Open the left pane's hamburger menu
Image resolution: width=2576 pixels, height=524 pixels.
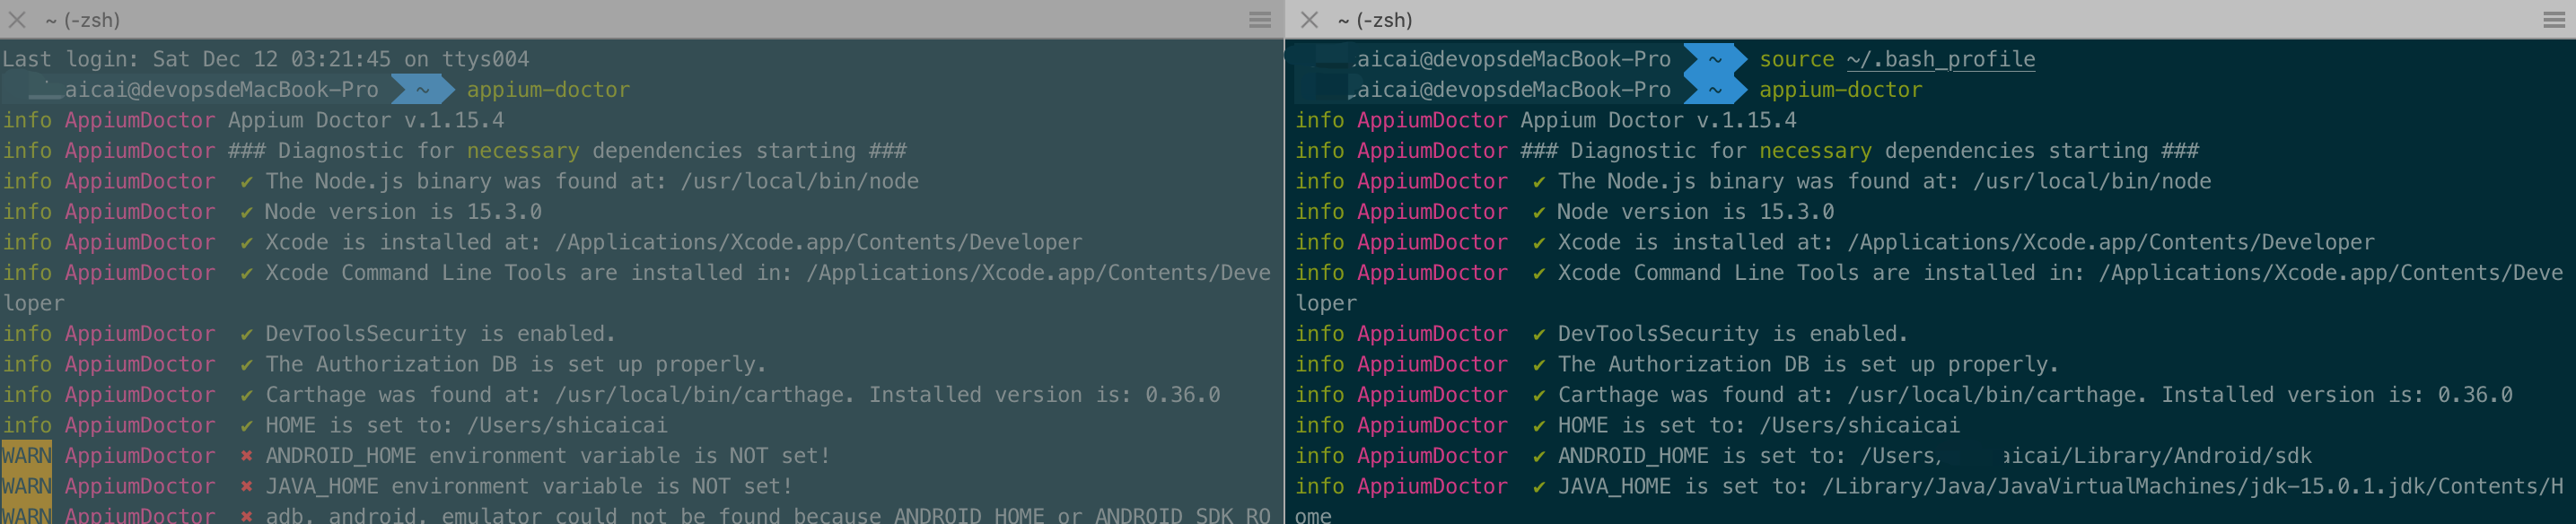[x=1260, y=19]
